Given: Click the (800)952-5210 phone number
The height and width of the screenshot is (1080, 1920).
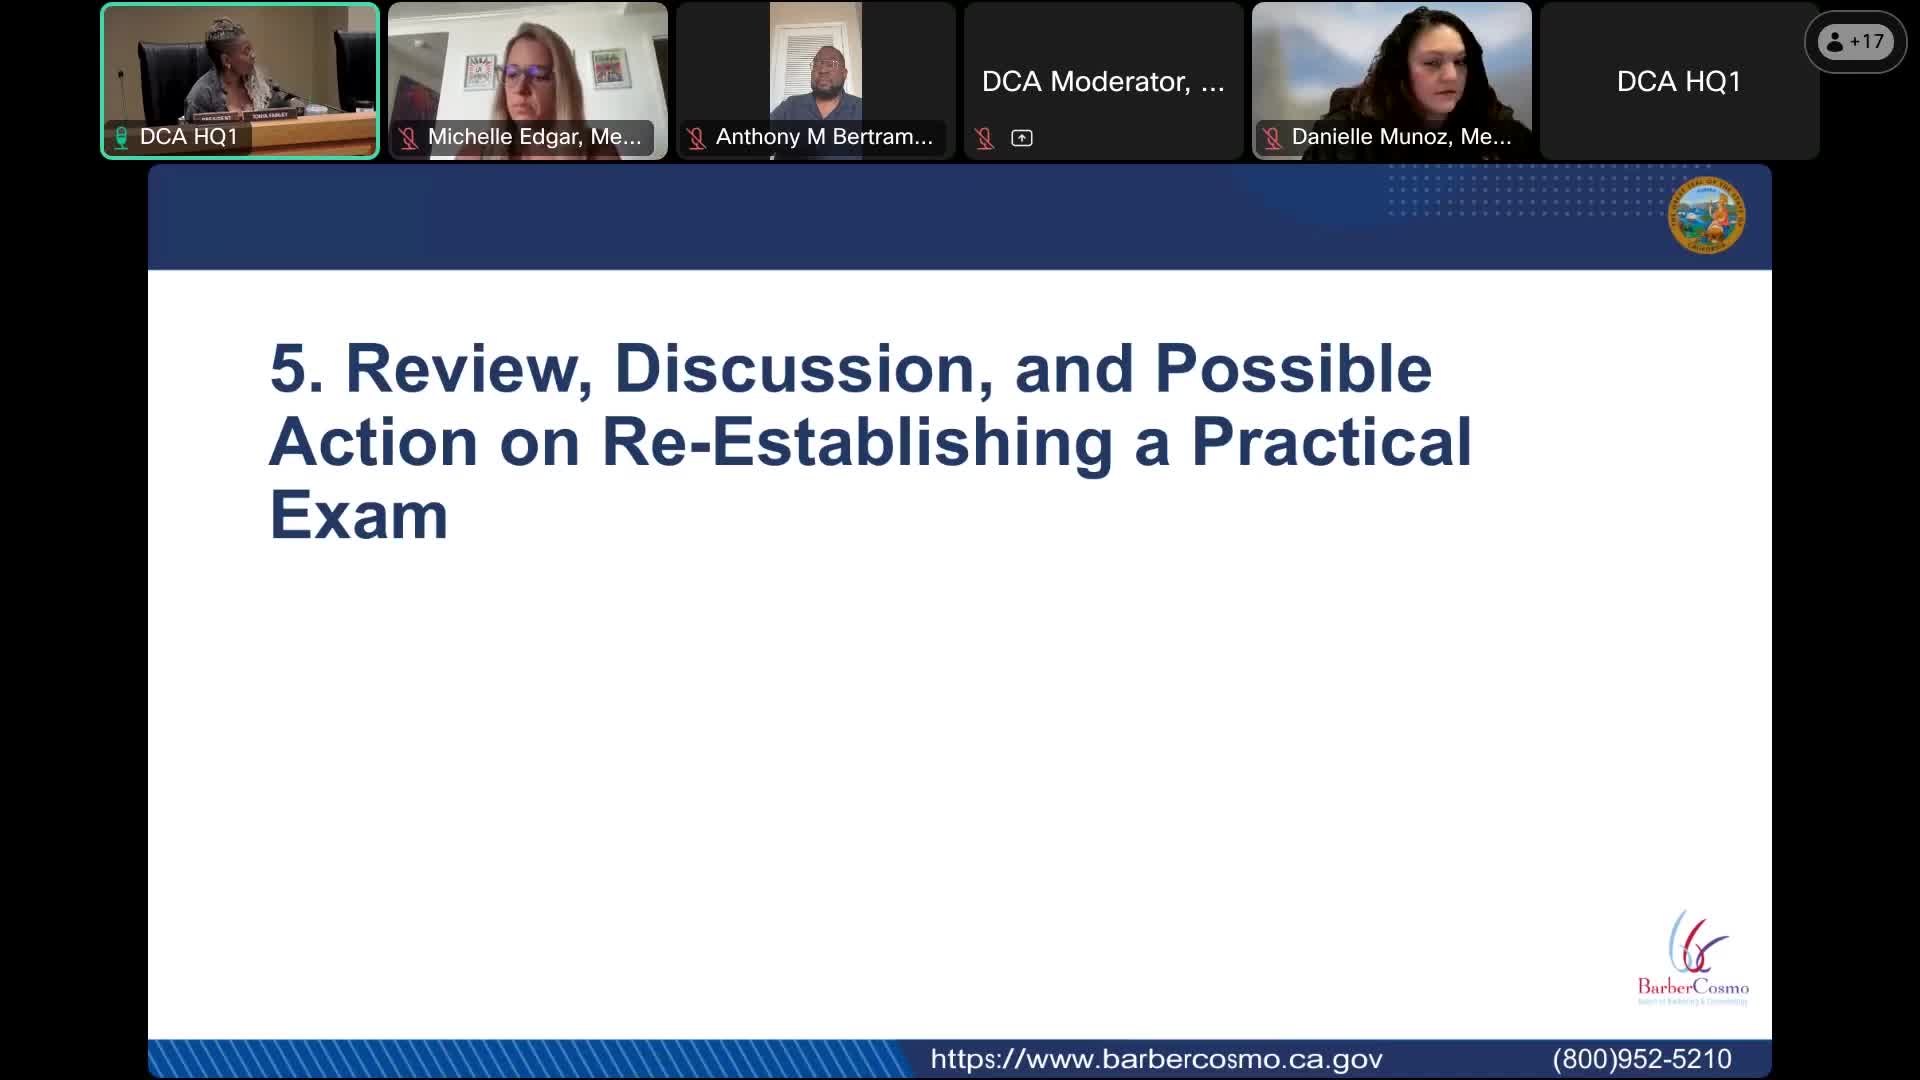Looking at the screenshot, I should click(x=1642, y=1059).
